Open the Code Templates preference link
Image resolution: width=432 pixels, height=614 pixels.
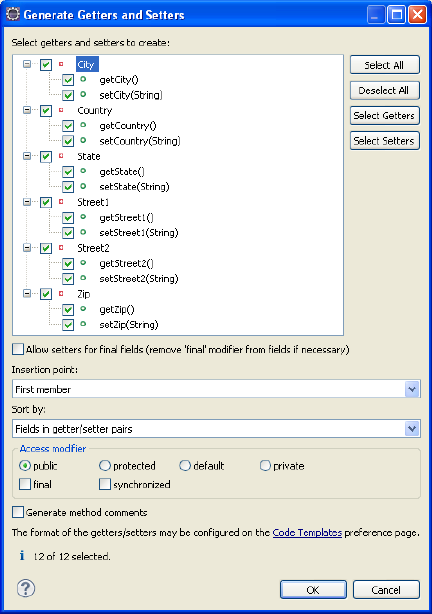[x=307, y=533]
